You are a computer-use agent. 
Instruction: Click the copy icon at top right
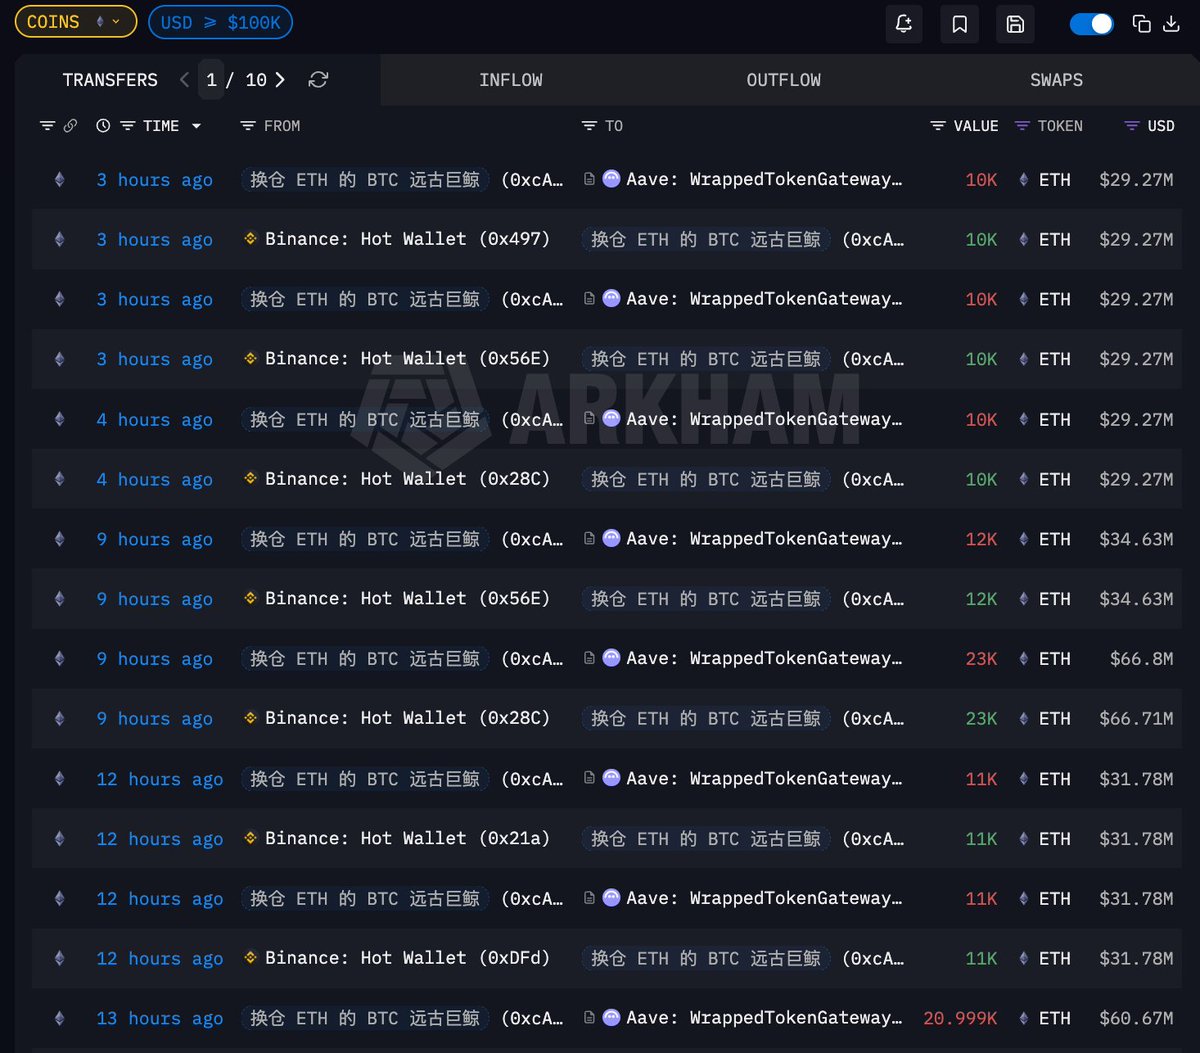pyautogui.click(x=1141, y=24)
